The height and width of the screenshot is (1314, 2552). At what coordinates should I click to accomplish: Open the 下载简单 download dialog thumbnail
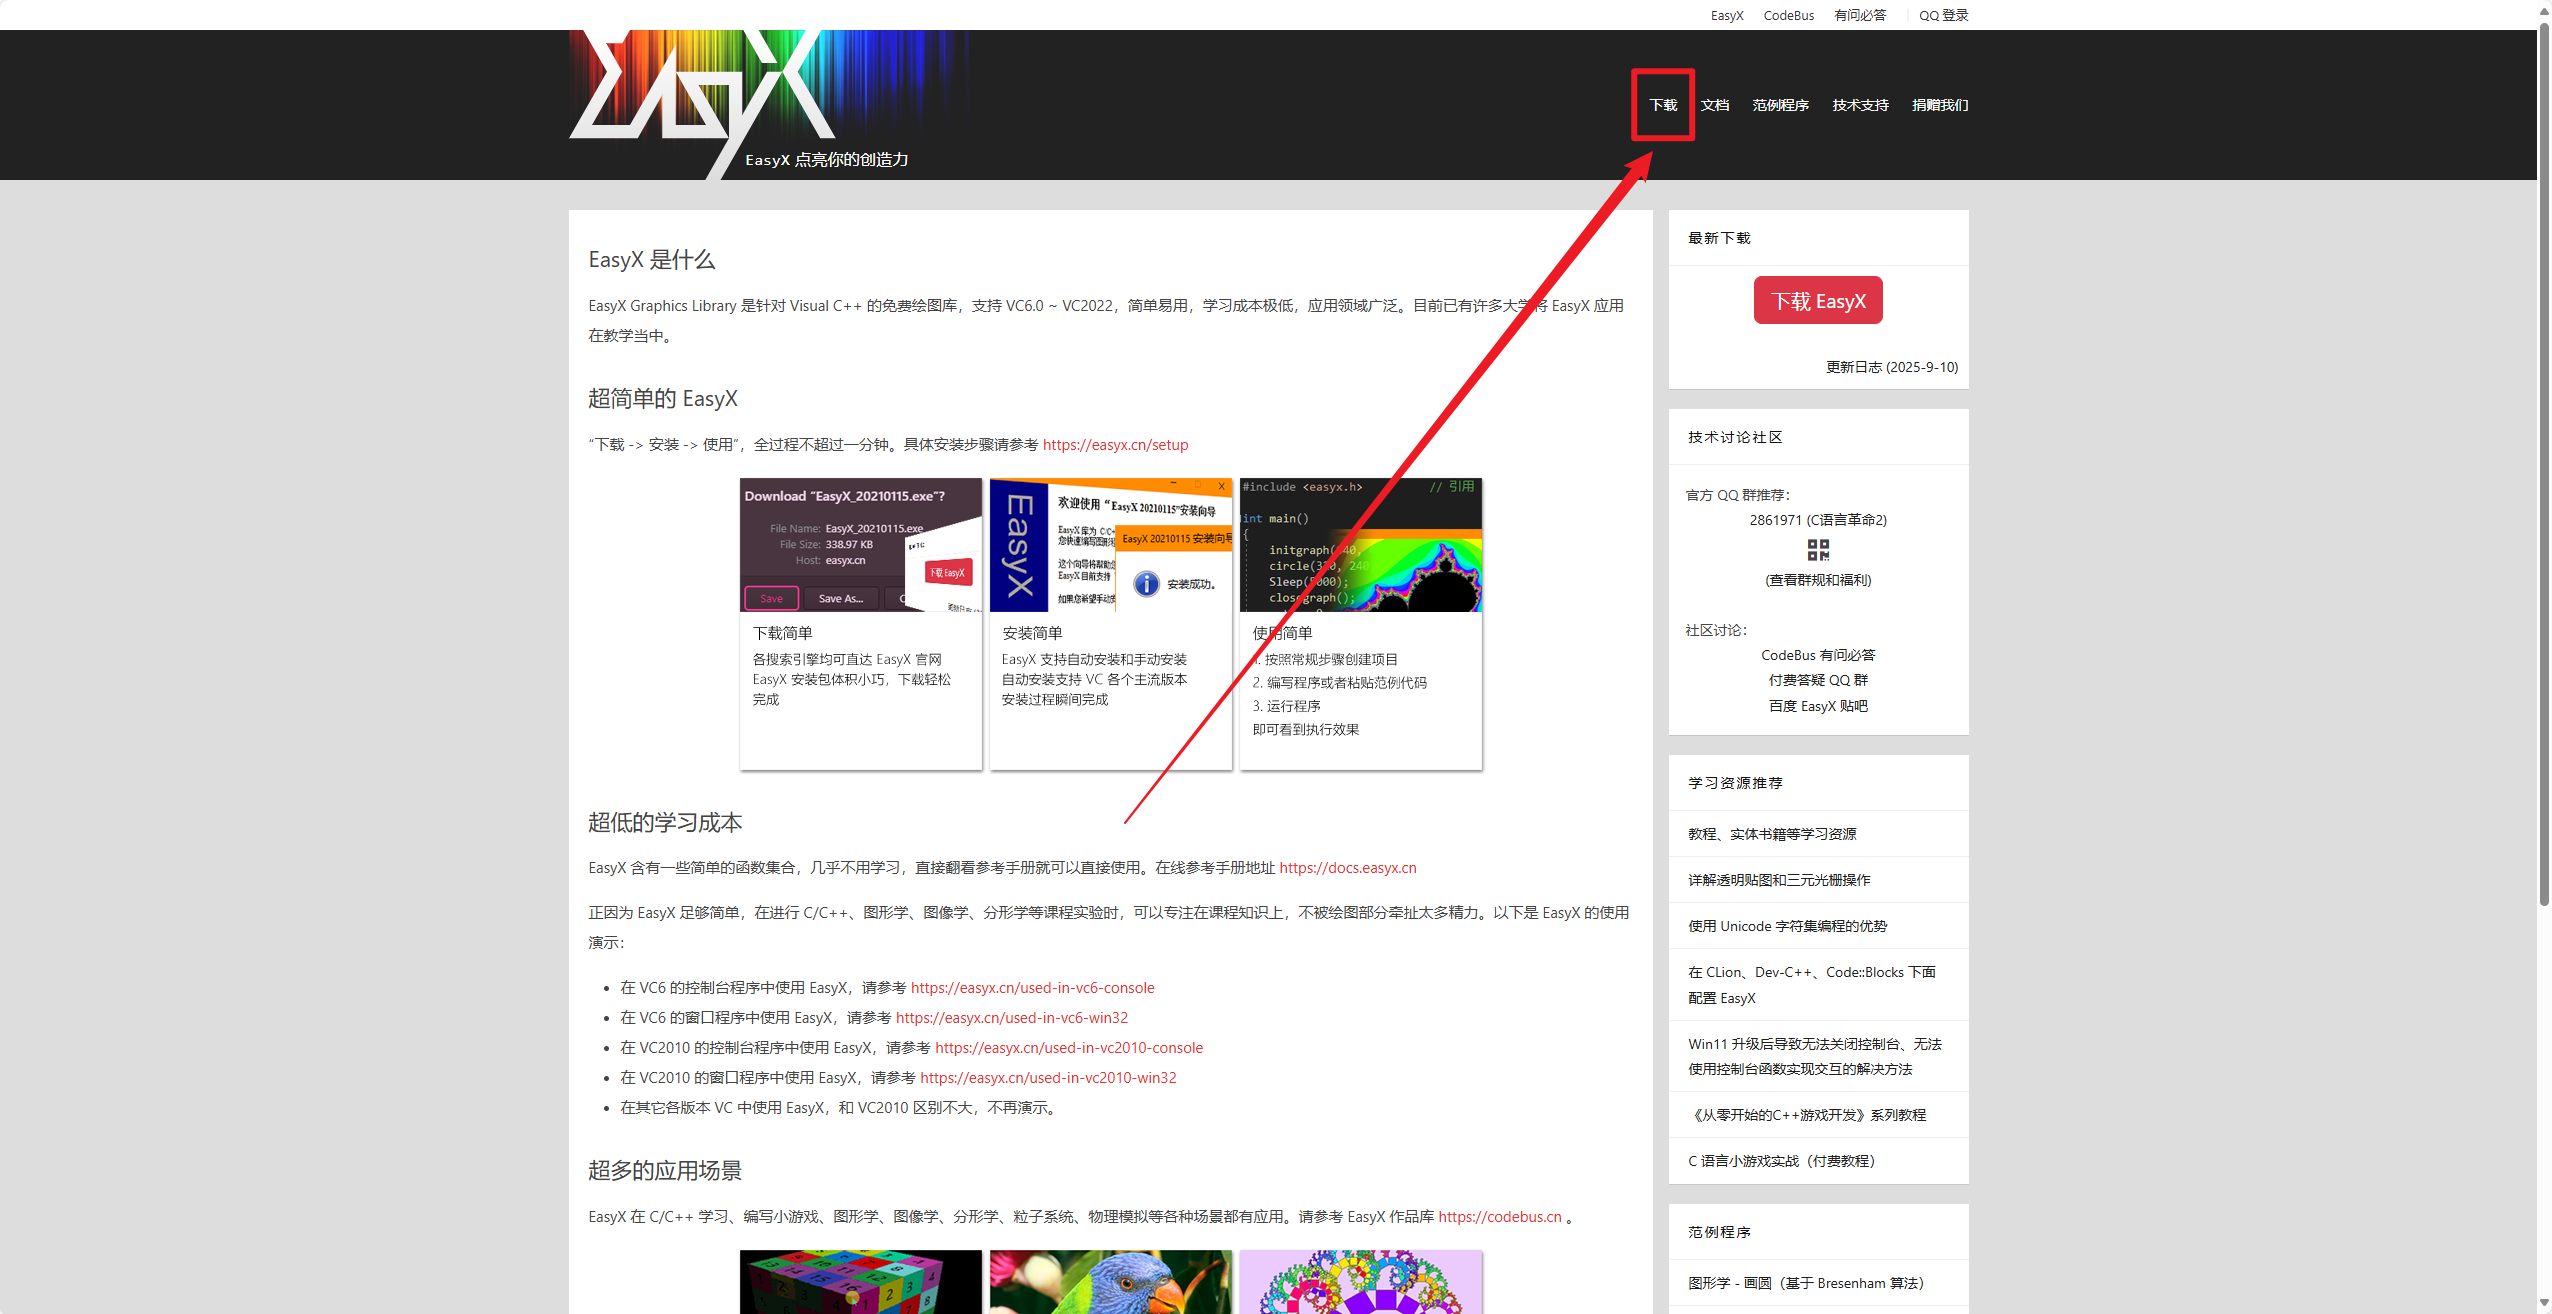pos(860,545)
